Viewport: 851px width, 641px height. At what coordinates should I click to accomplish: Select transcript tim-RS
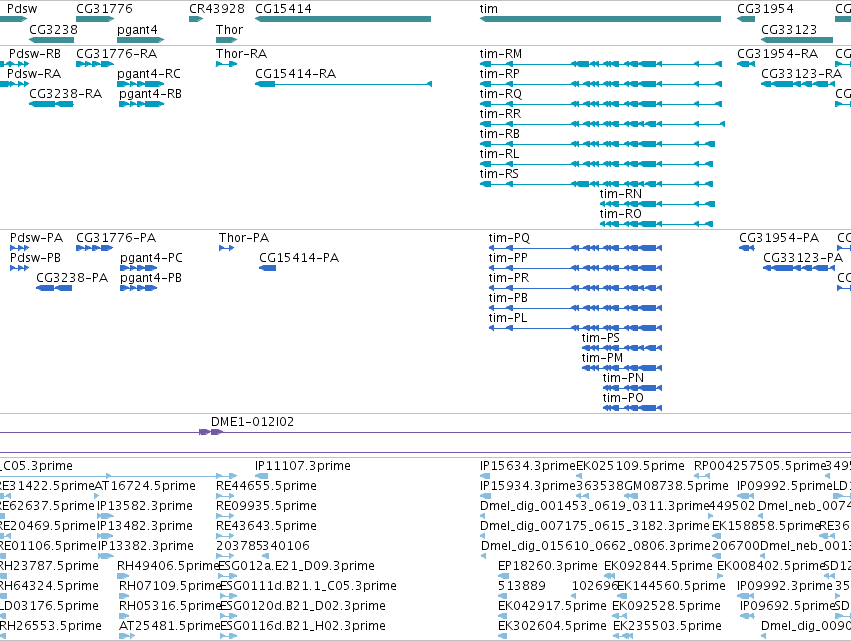(x=596, y=185)
